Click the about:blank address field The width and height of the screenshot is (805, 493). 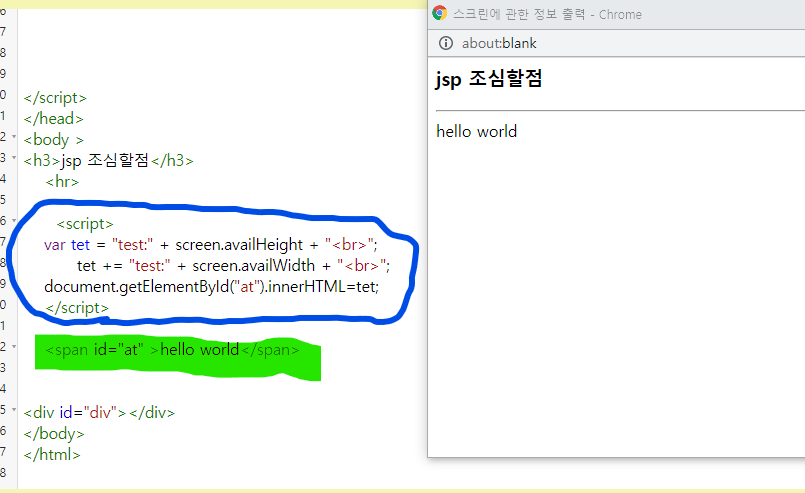tap(499, 43)
